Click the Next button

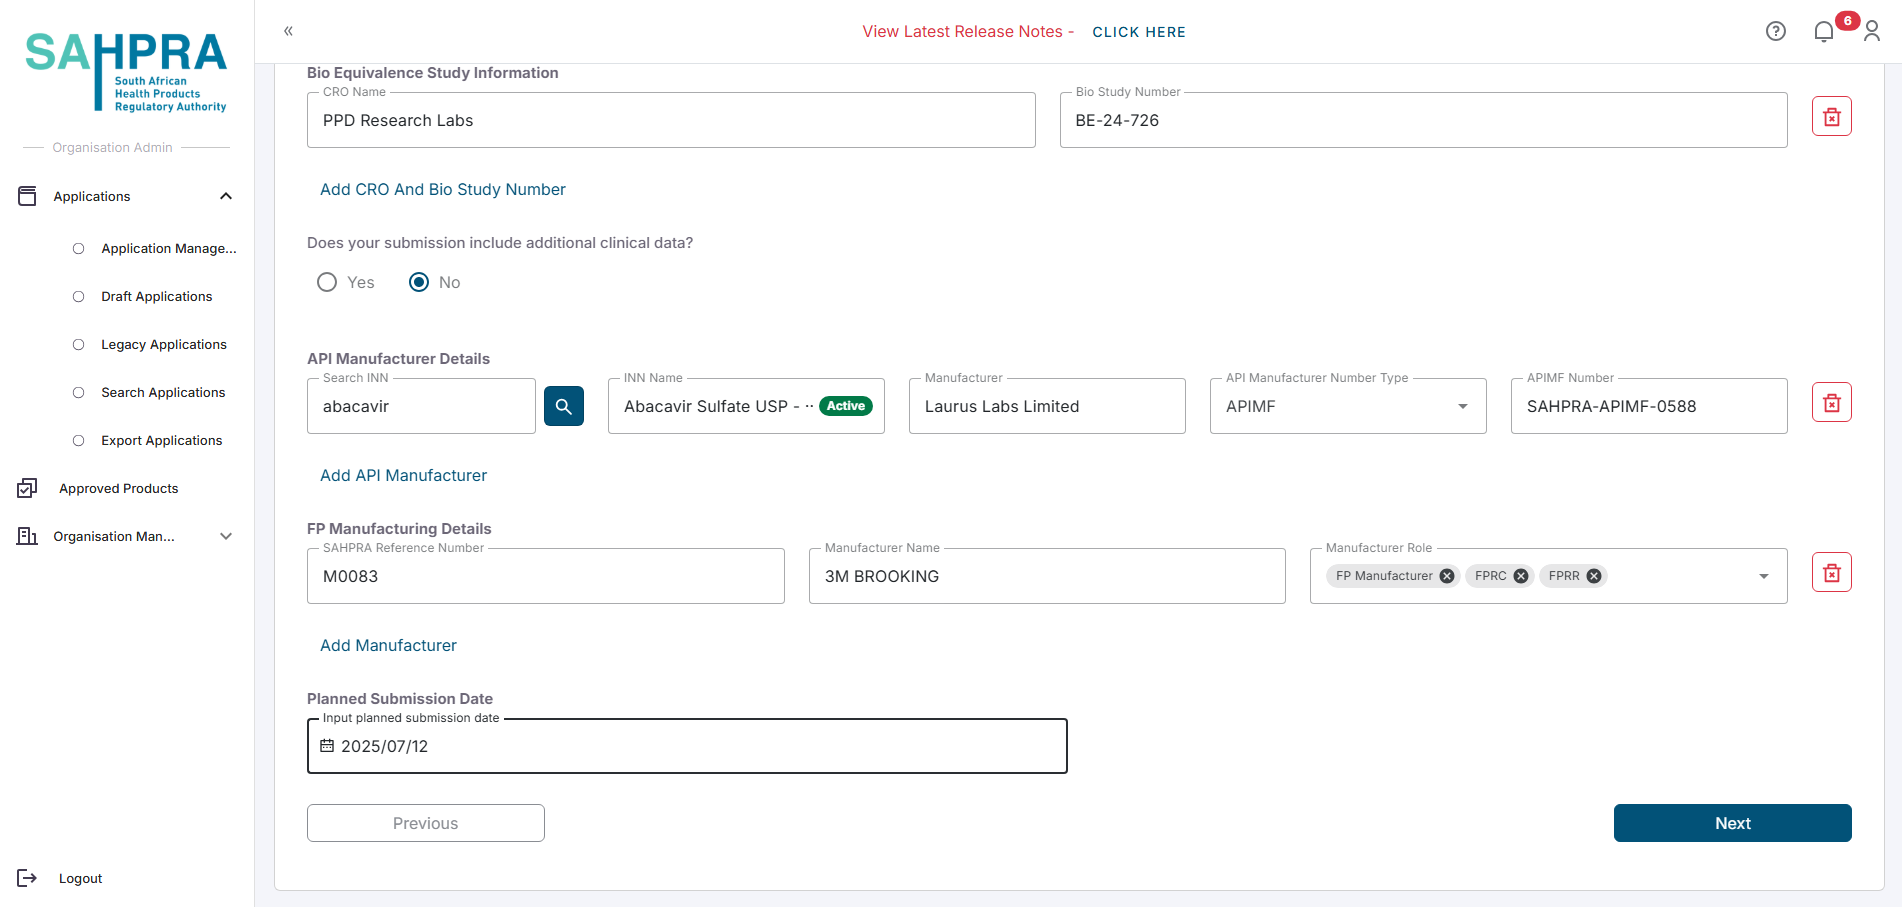click(1732, 823)
